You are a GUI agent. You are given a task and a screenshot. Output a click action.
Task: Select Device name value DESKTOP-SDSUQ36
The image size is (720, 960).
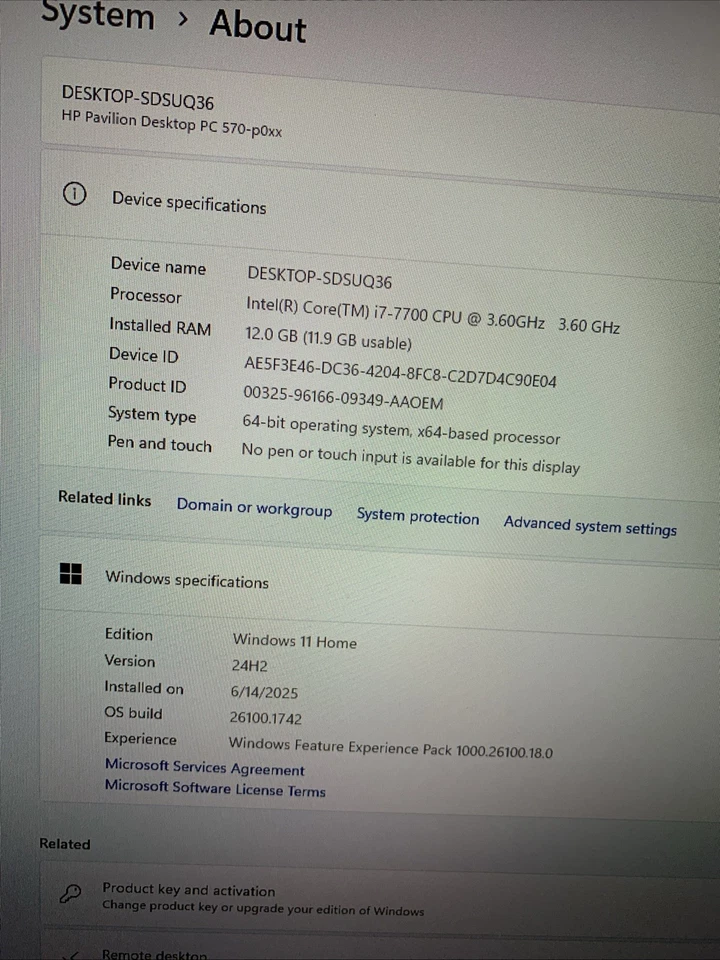pos(320,277)
